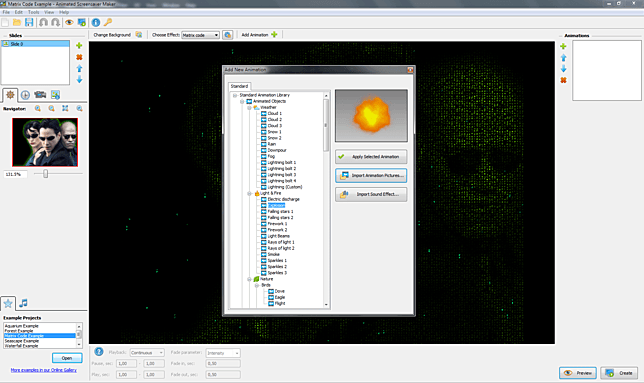Add a slide with the green plus

click(x=79, y=46)
